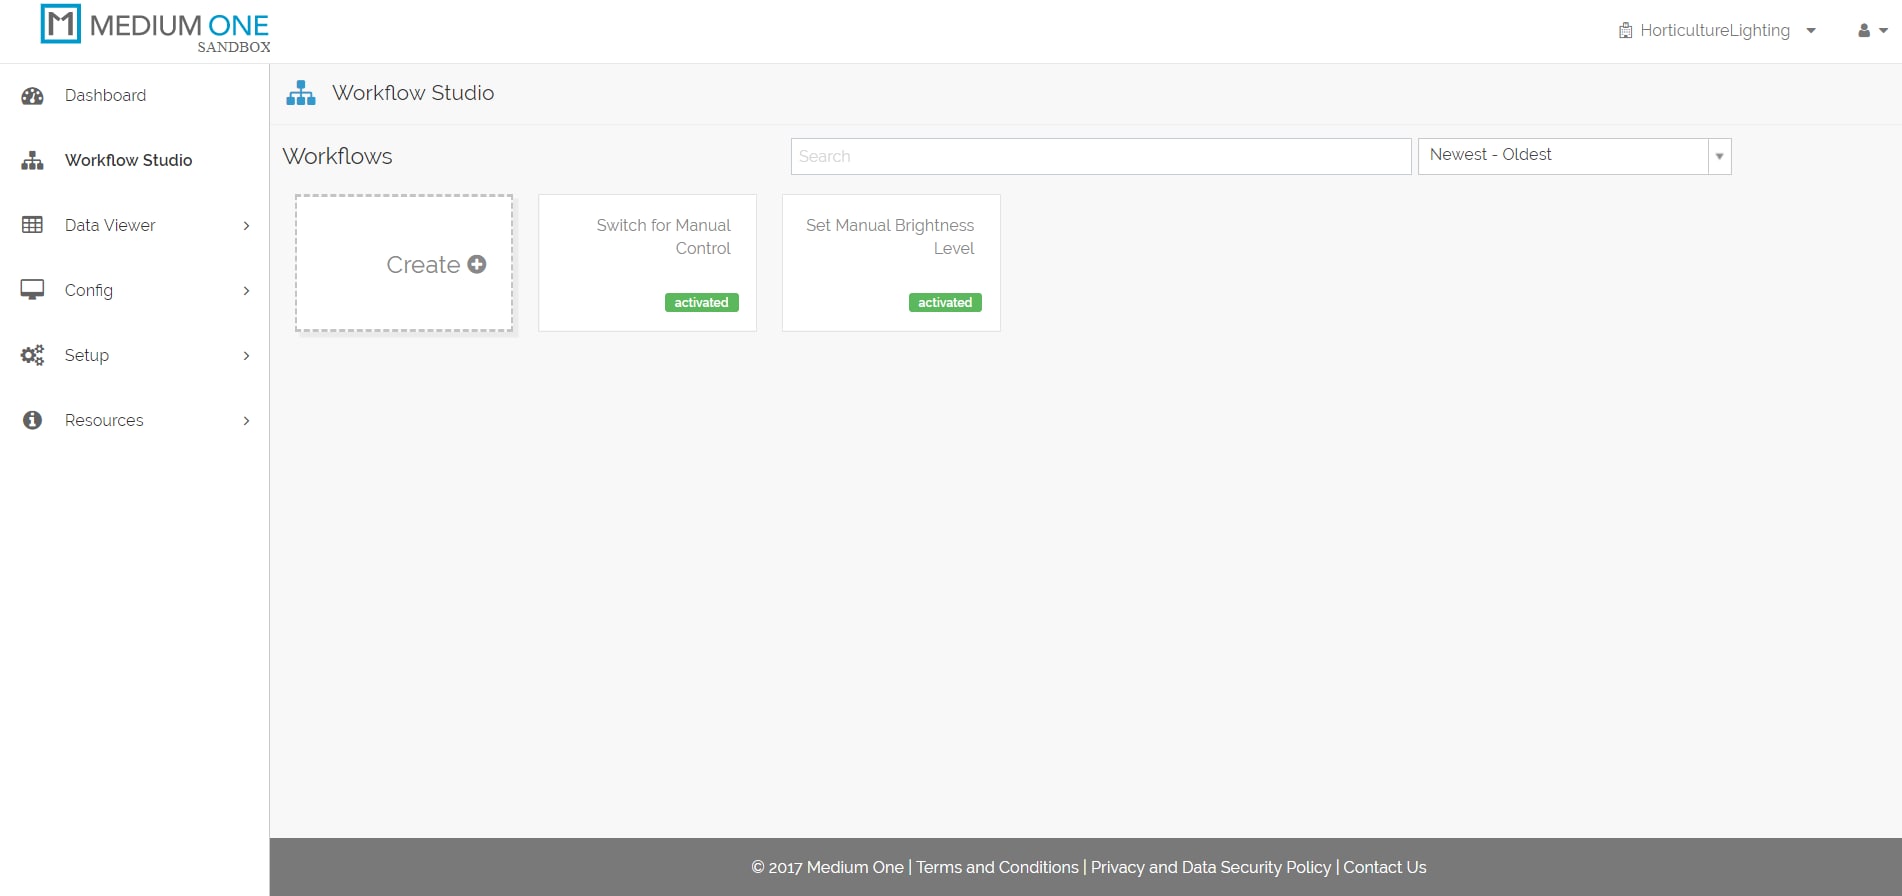
Task: Click the Resources info icon
Action: click(33, 420)
